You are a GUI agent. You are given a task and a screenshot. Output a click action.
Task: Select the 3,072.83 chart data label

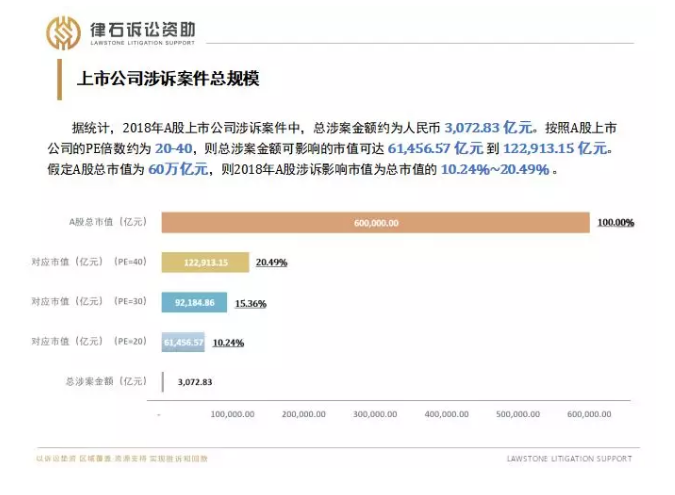[x=194, y=382]
